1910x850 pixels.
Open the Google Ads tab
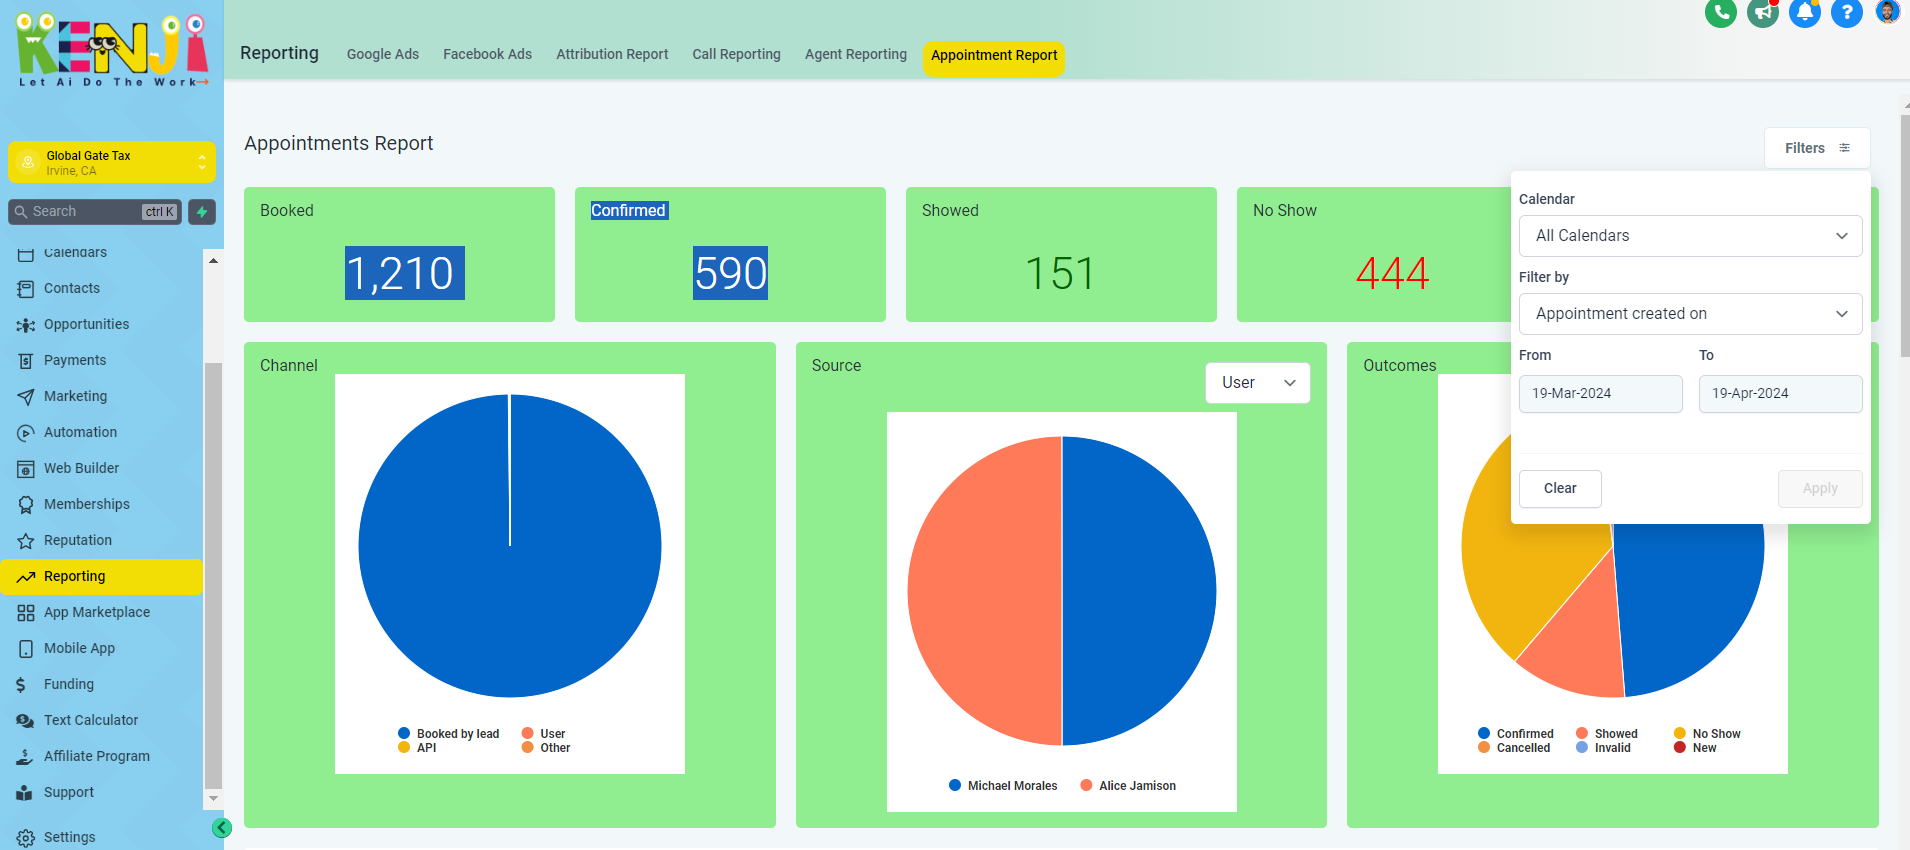click(383, 54)
